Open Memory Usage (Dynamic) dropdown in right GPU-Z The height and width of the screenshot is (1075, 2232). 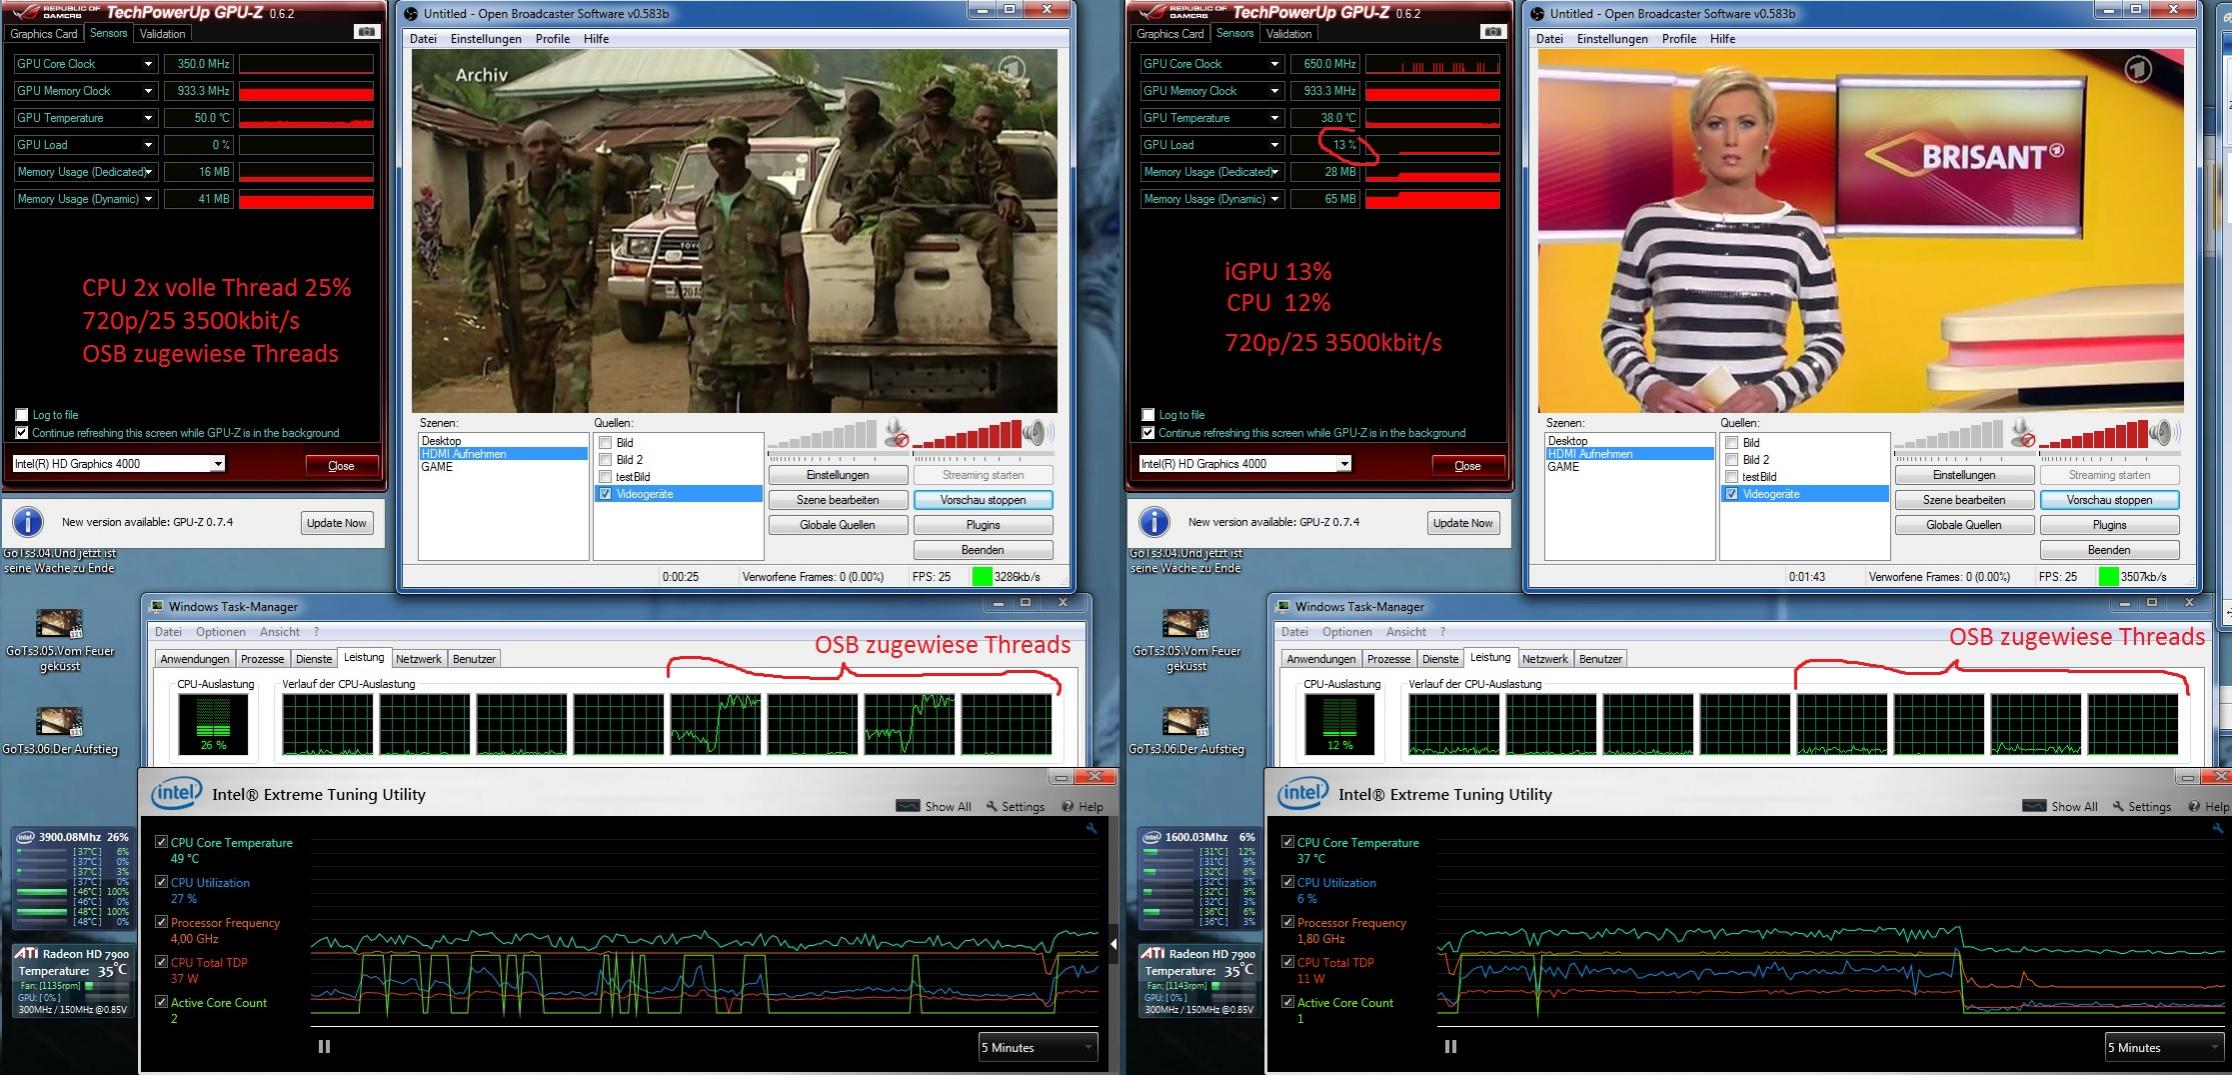(x=1274, y=199)
